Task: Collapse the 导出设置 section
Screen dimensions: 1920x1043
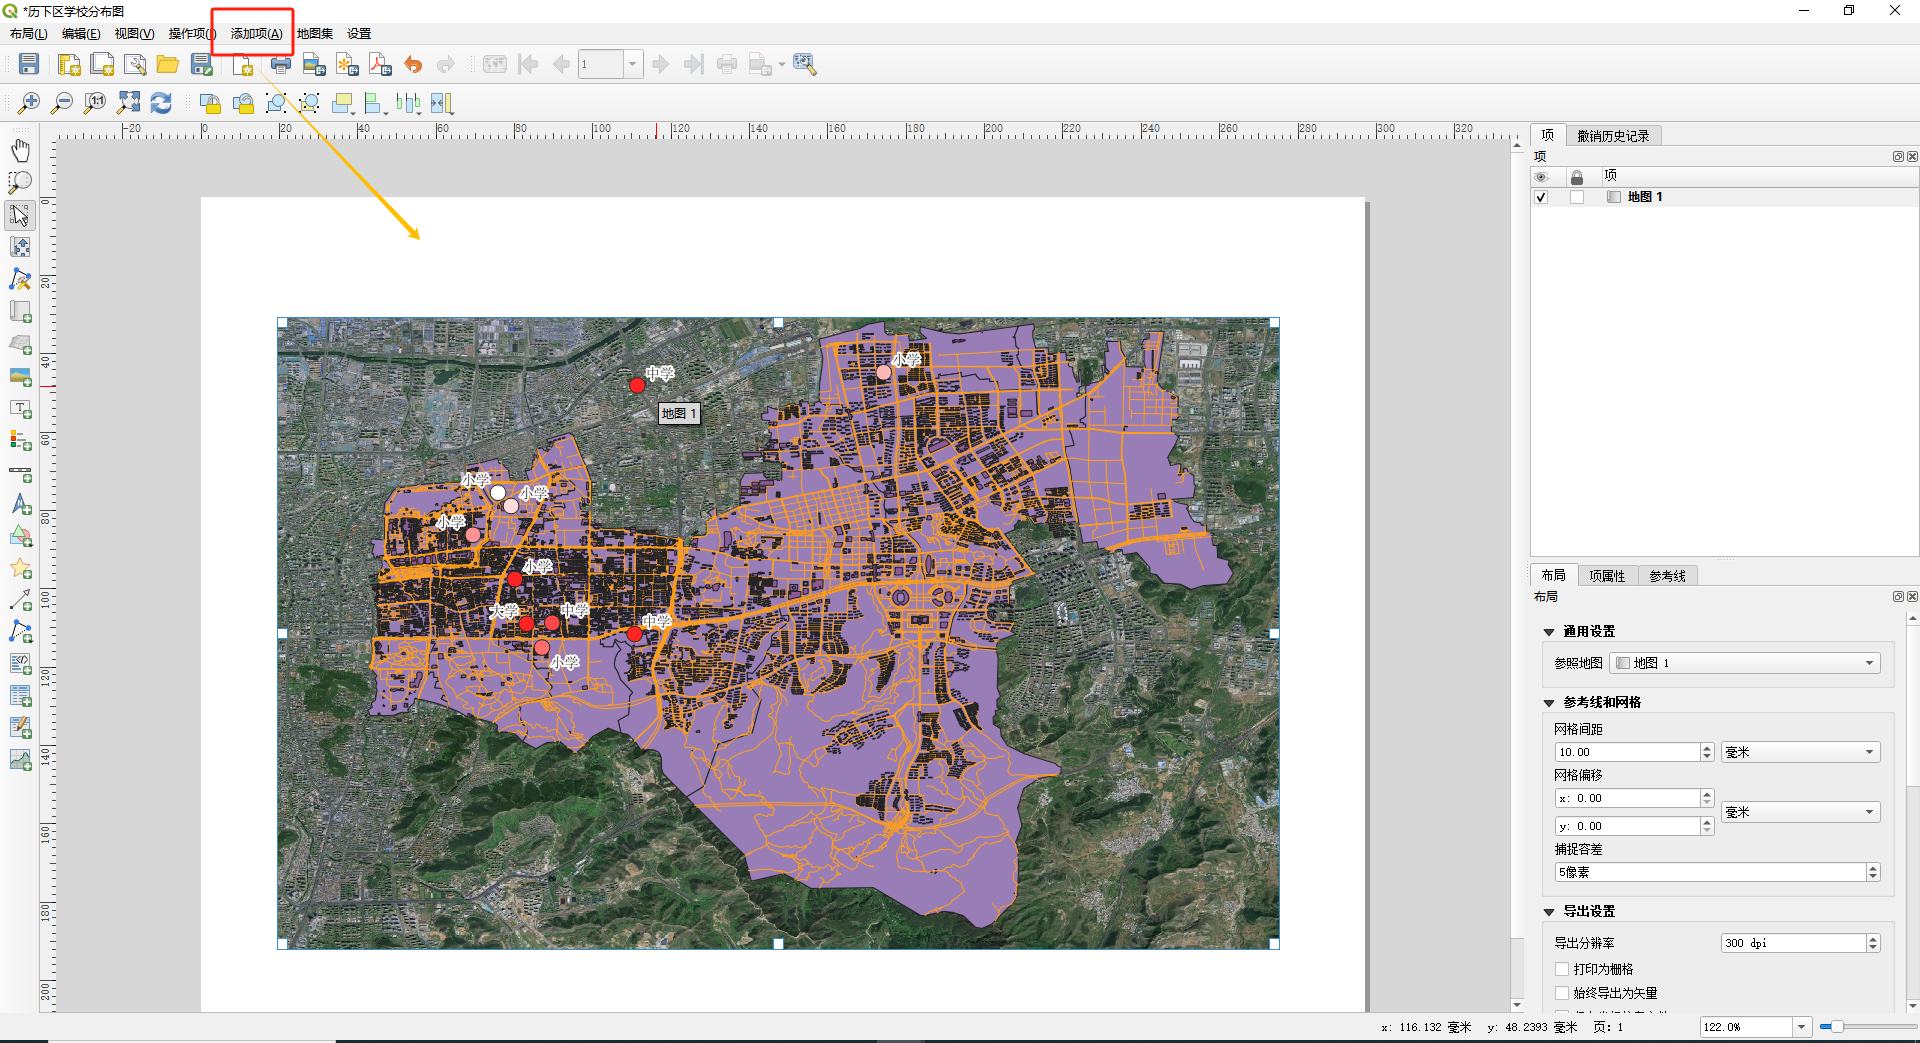Action: pyautogui.click(x=1549, y=912)
